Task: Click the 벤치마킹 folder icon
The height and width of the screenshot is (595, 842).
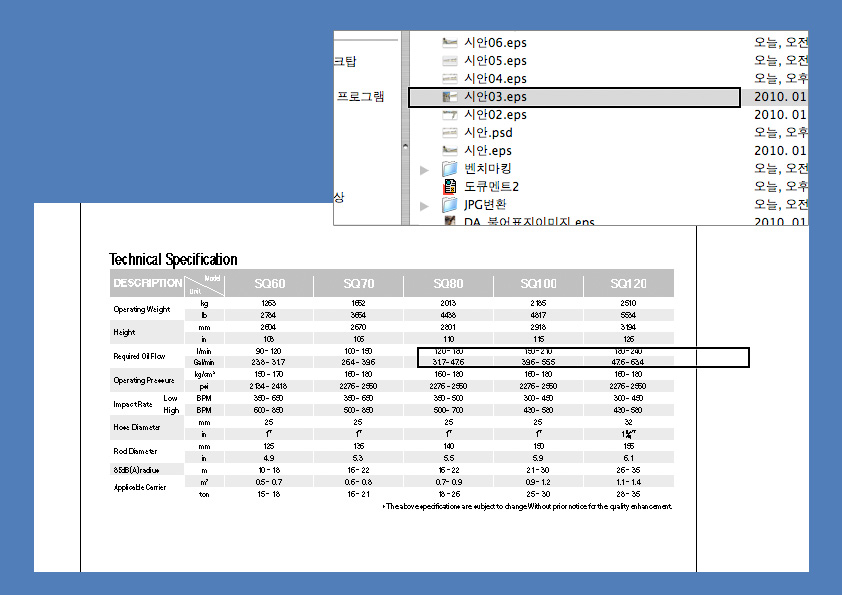Action: tap(449, 169)
